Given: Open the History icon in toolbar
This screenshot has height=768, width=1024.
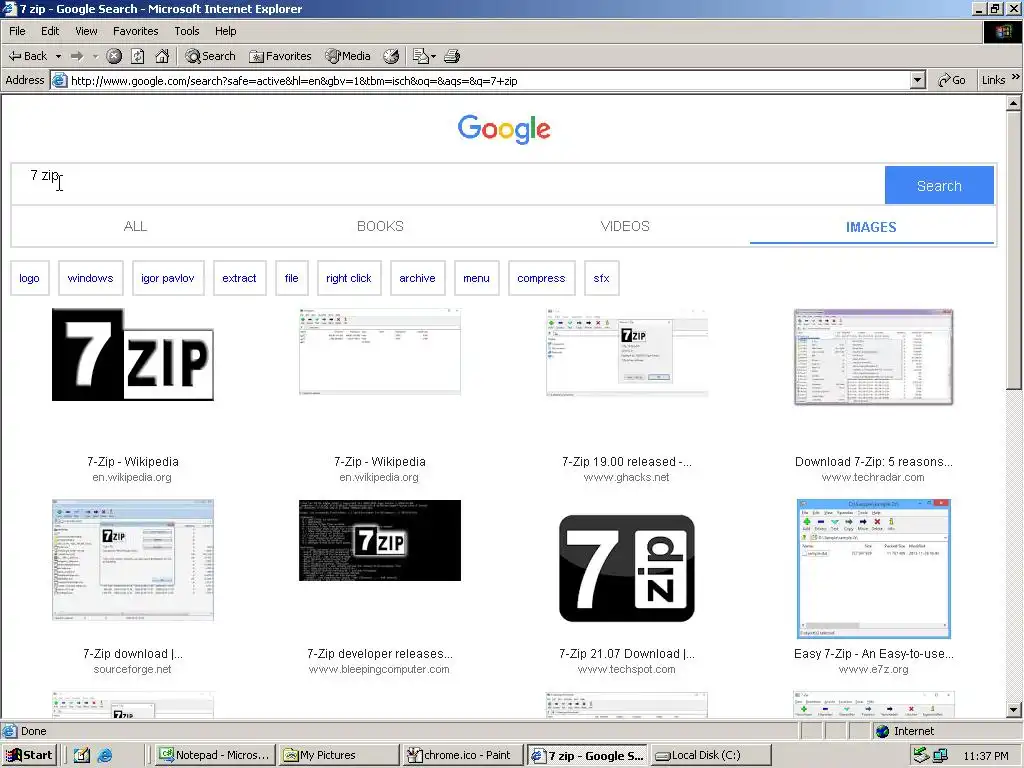Looking at the screenshot, I should point(391,56).
